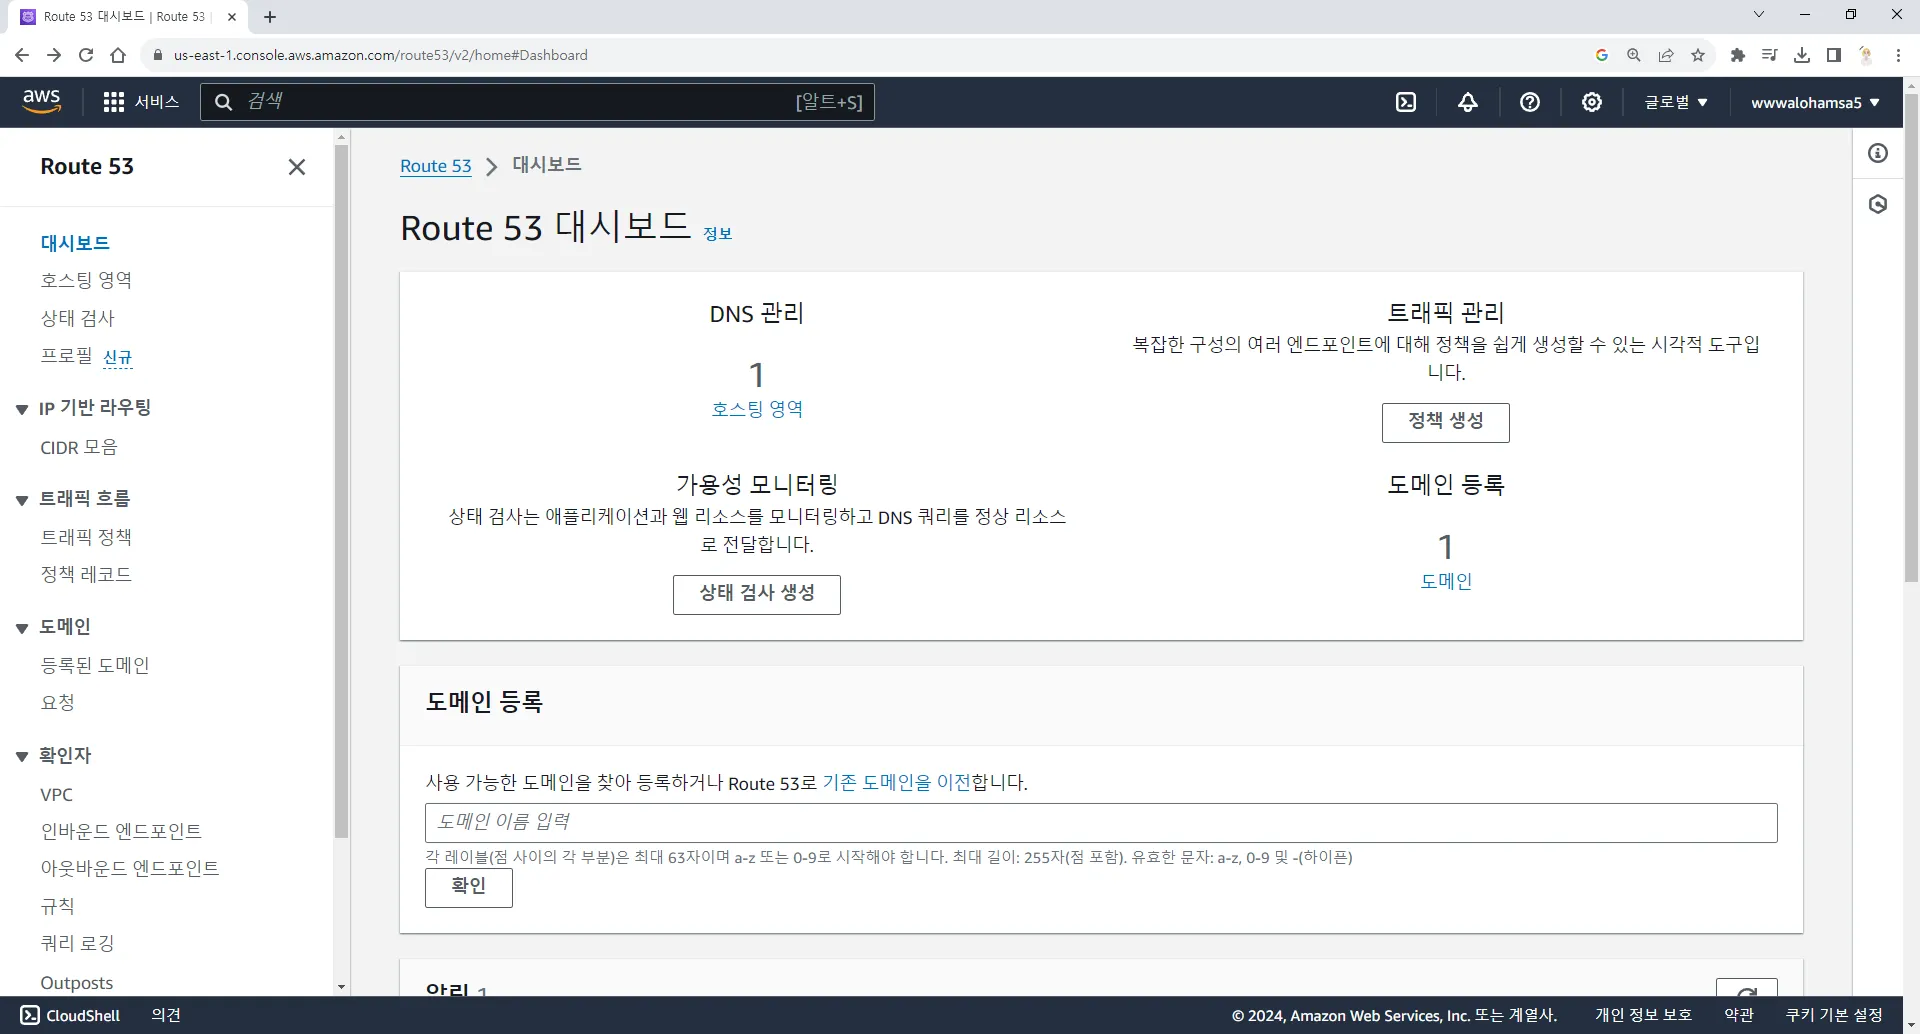This screenshot has width=1920, height=1034.
Task: Open 정책 레코드 in the sidebar
Action: [x=86, y=574]
